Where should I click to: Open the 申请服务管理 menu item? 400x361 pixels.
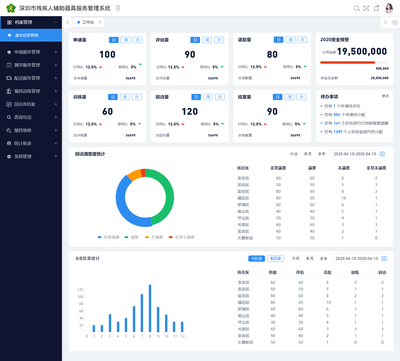click(31, 52)
